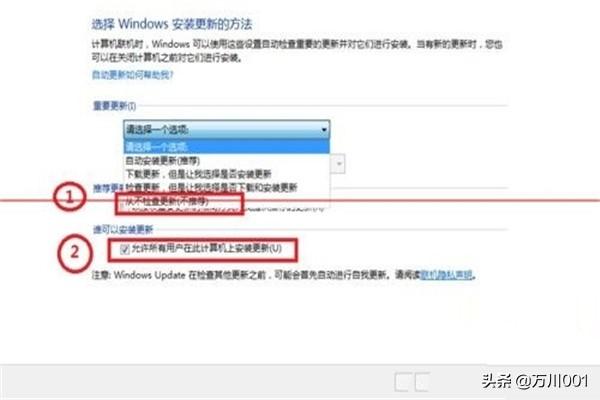Toggle the 允许所有用户在此计算机上安装更新 checkbox

[125, 250]
